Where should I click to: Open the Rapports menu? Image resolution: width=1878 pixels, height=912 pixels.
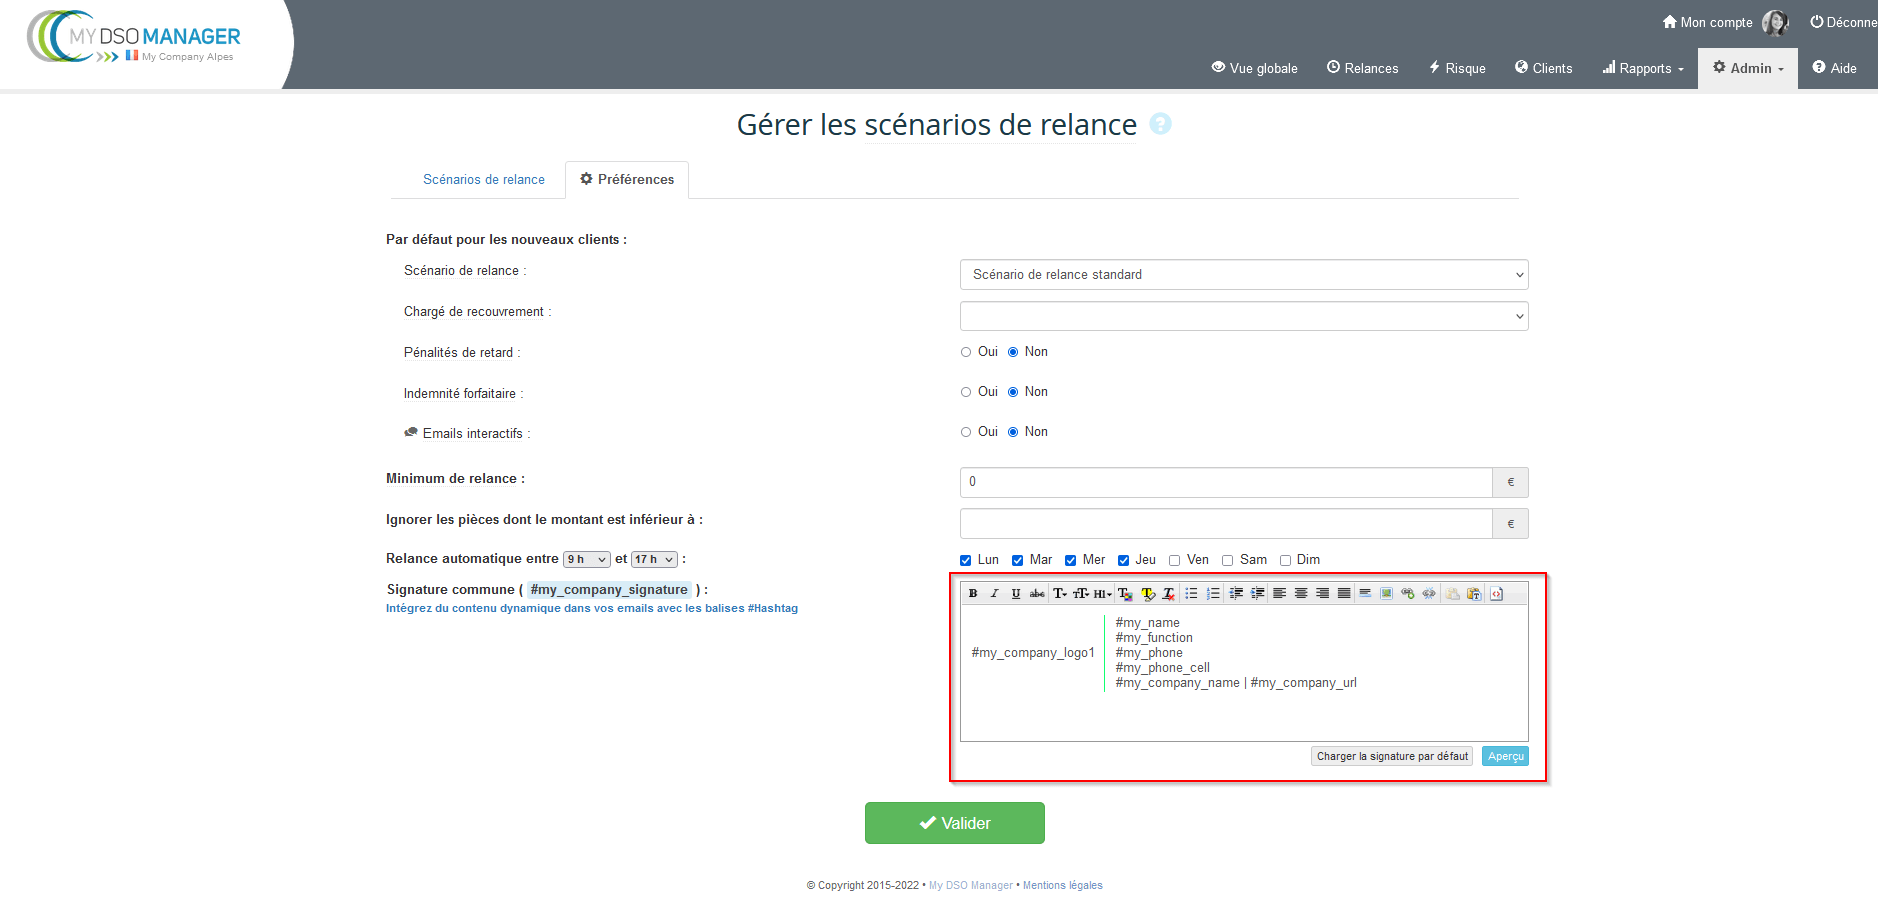click(1643, 68)
